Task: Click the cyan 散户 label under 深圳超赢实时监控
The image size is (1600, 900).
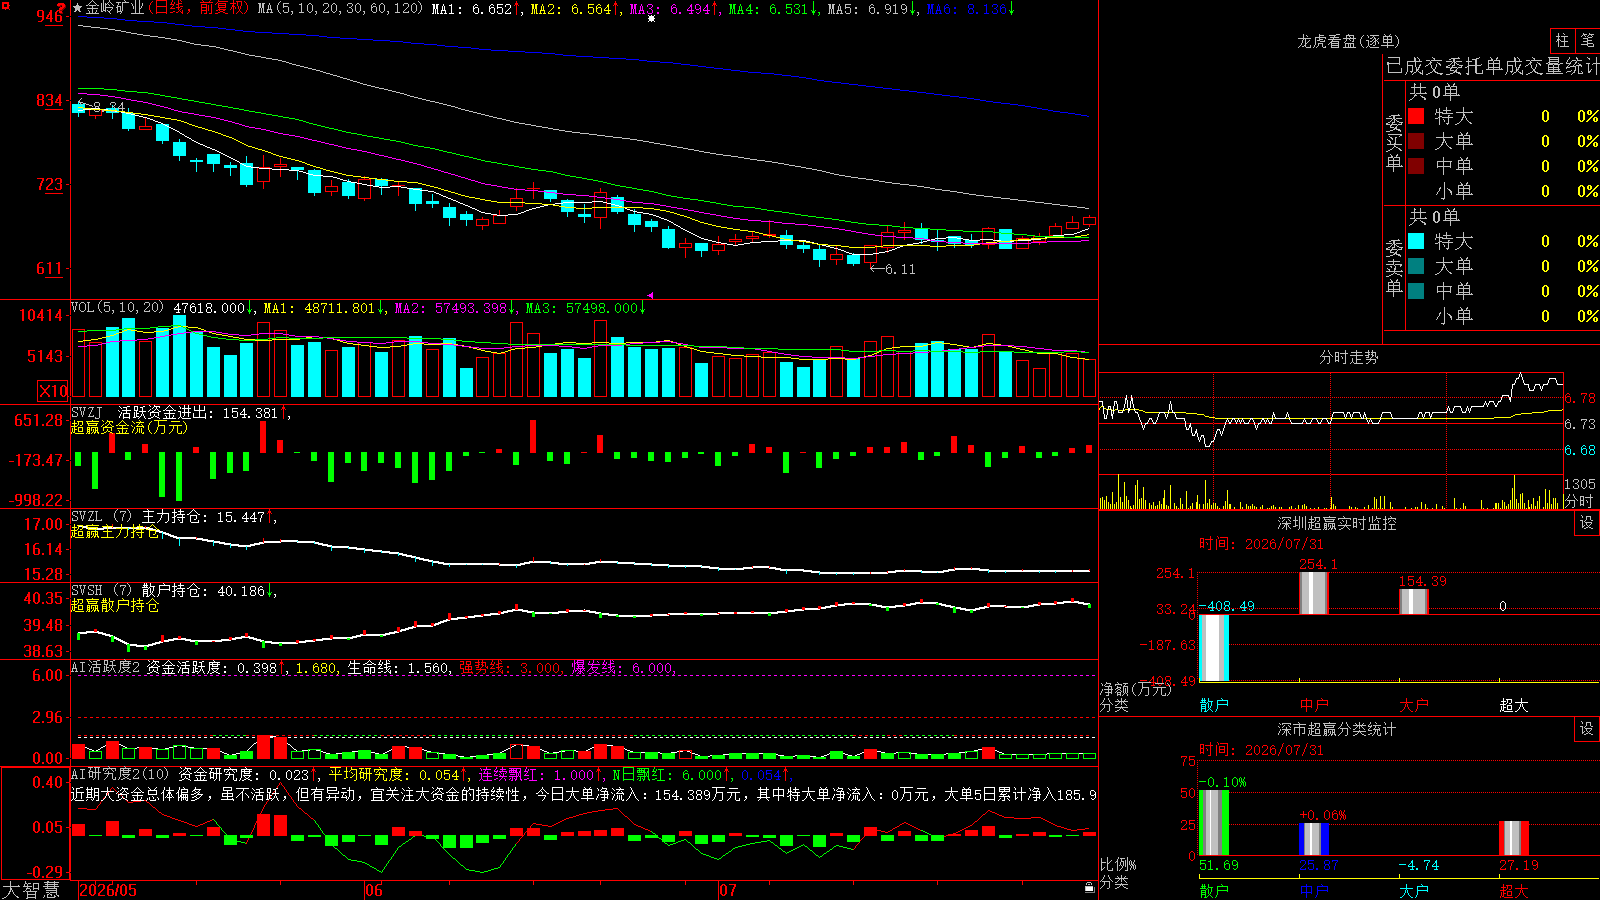Action: click(x=1214, y=705)
